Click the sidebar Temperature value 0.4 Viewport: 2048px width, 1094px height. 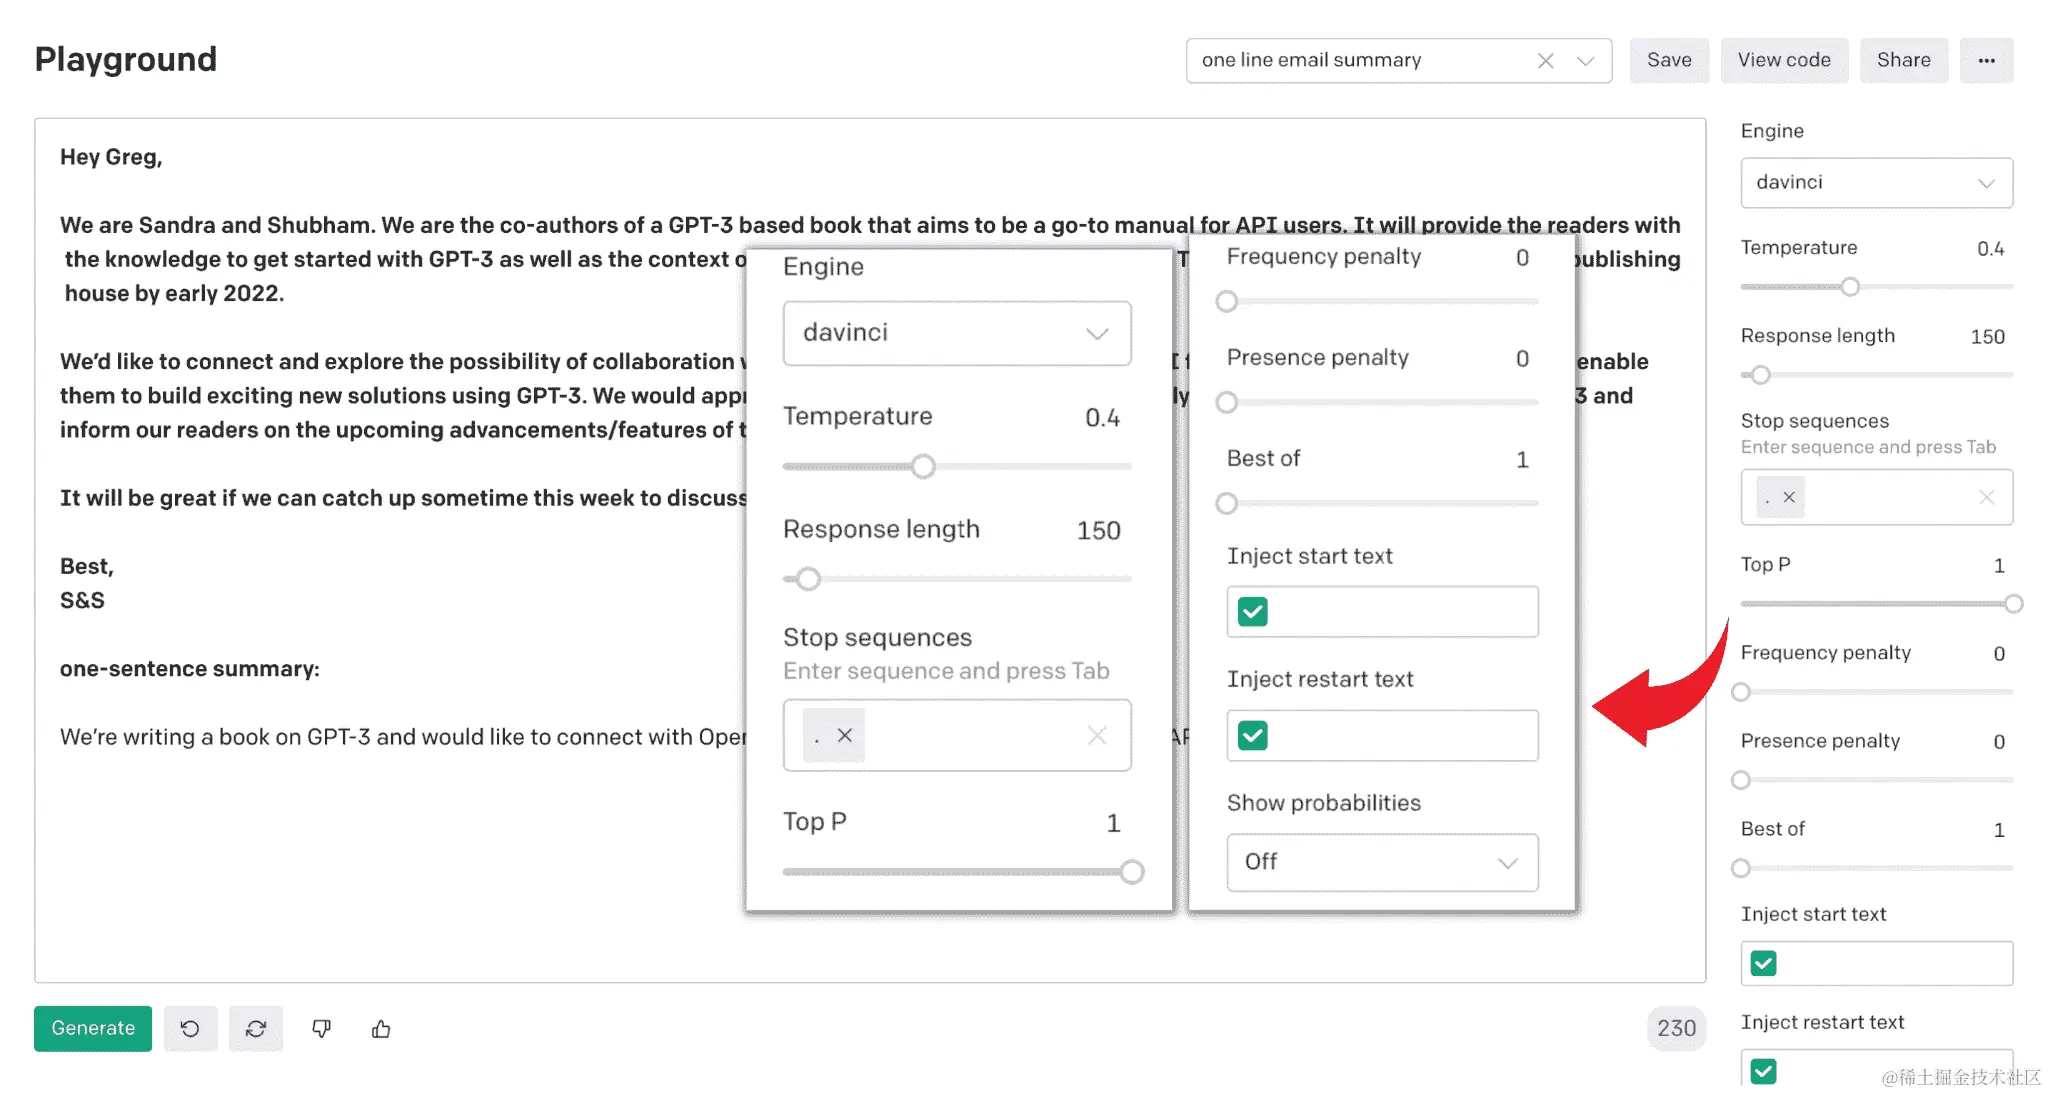1990,249
